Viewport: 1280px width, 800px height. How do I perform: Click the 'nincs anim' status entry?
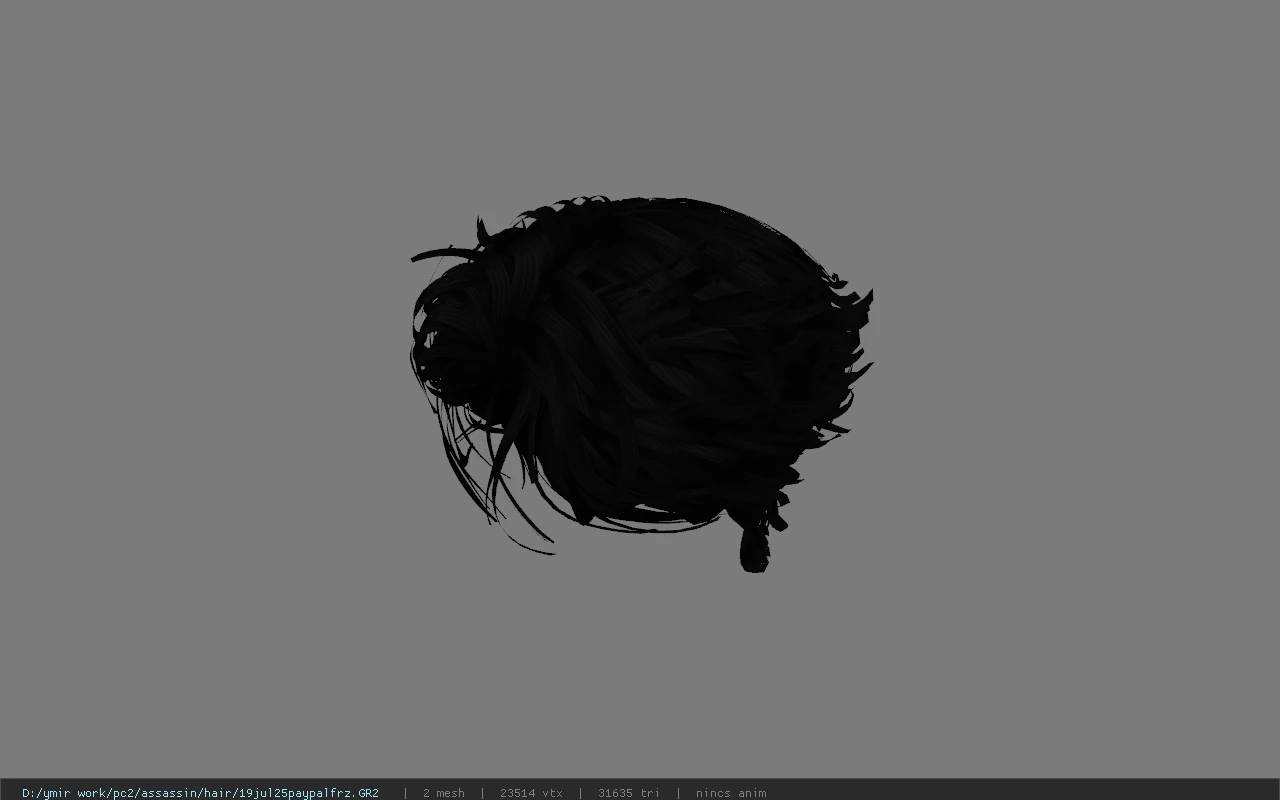(x=731, y=793)
